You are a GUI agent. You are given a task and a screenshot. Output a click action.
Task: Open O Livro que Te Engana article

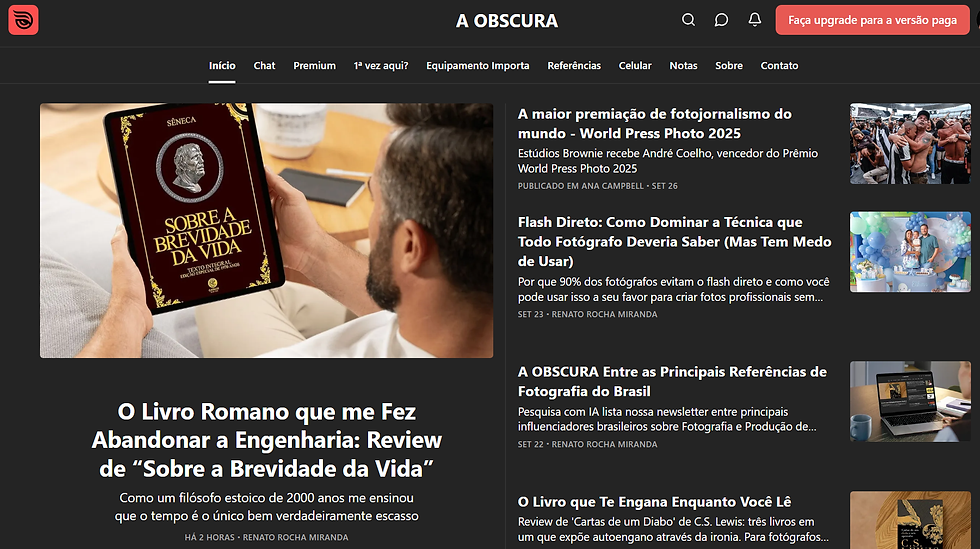[x=654, y=502]
